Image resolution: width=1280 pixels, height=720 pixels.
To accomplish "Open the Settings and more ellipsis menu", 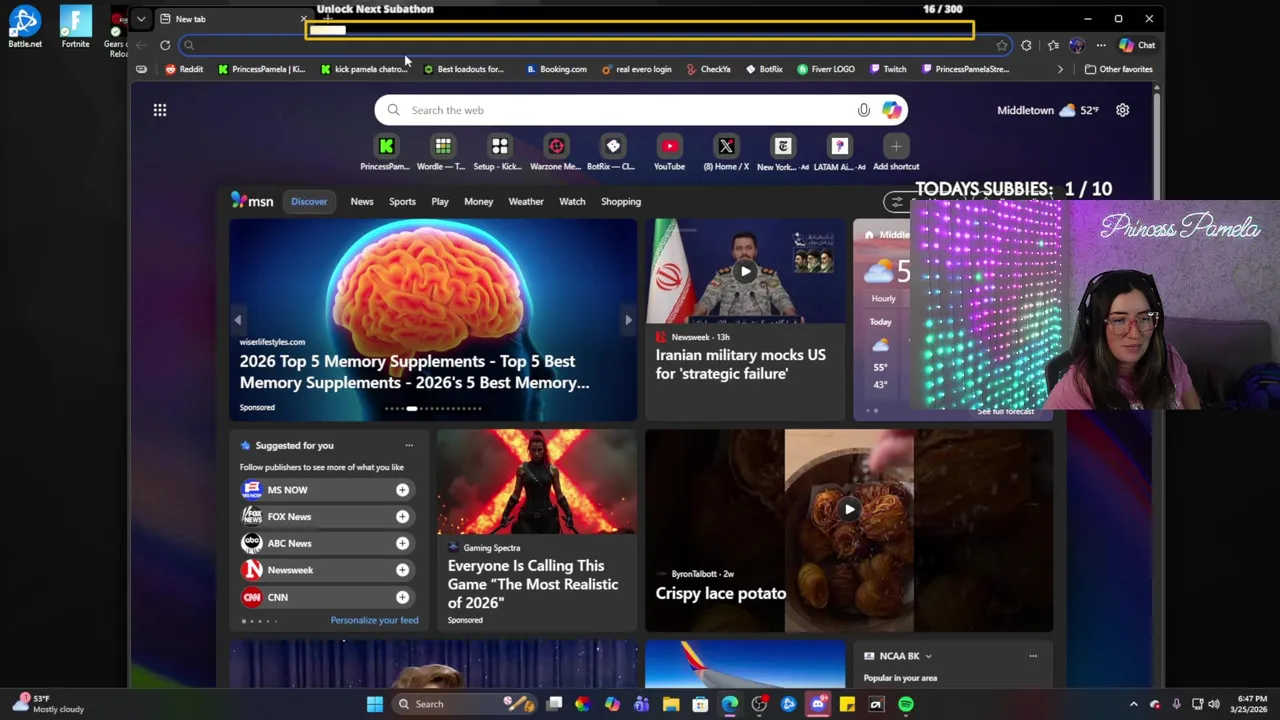I will (x=1101, y=45).
